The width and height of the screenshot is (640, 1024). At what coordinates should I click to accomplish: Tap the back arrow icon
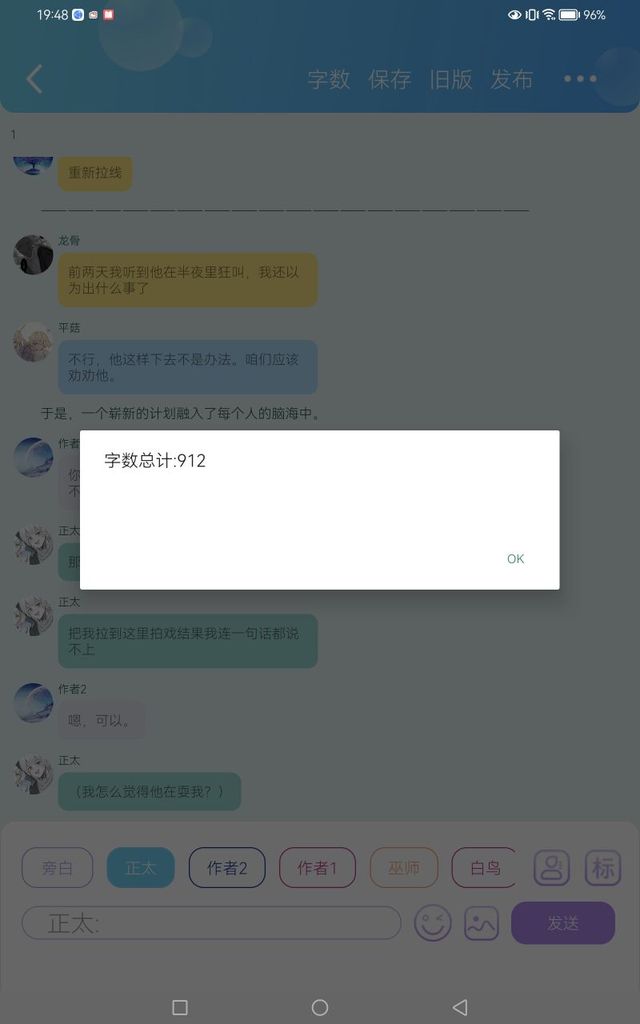[x=35, y=79]
